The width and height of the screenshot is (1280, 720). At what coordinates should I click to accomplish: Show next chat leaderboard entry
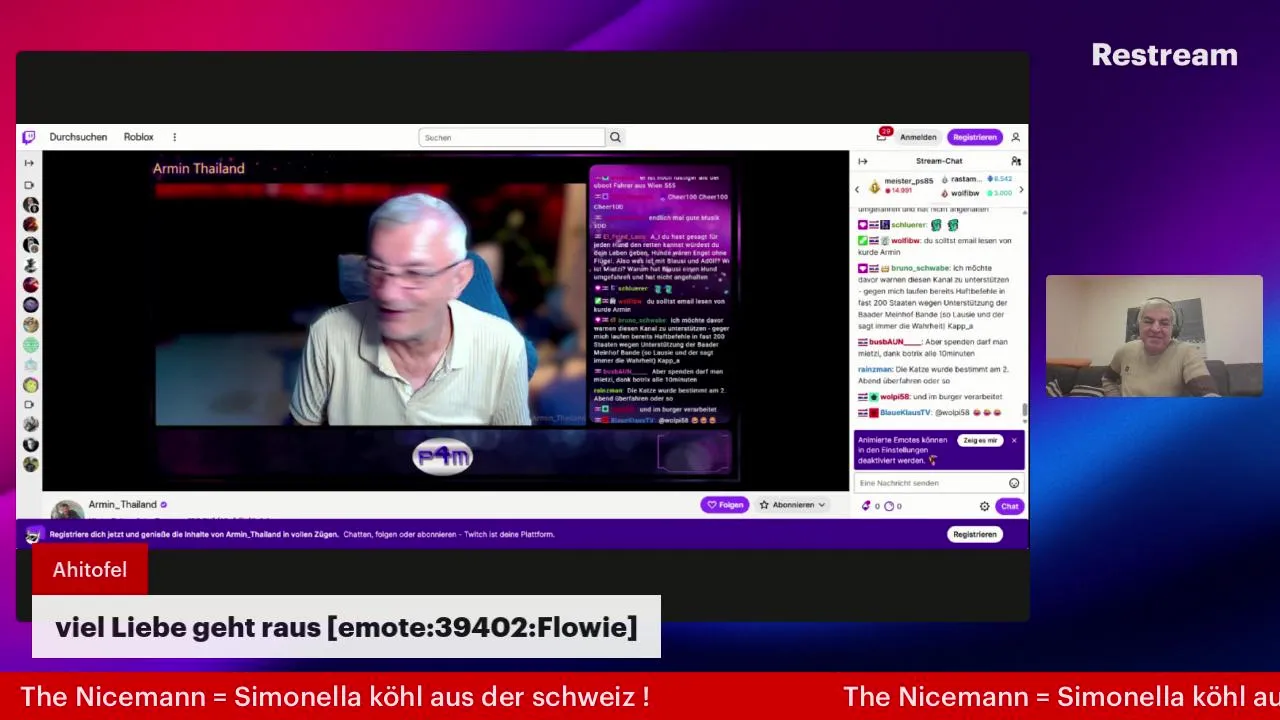pos(1021,189)
